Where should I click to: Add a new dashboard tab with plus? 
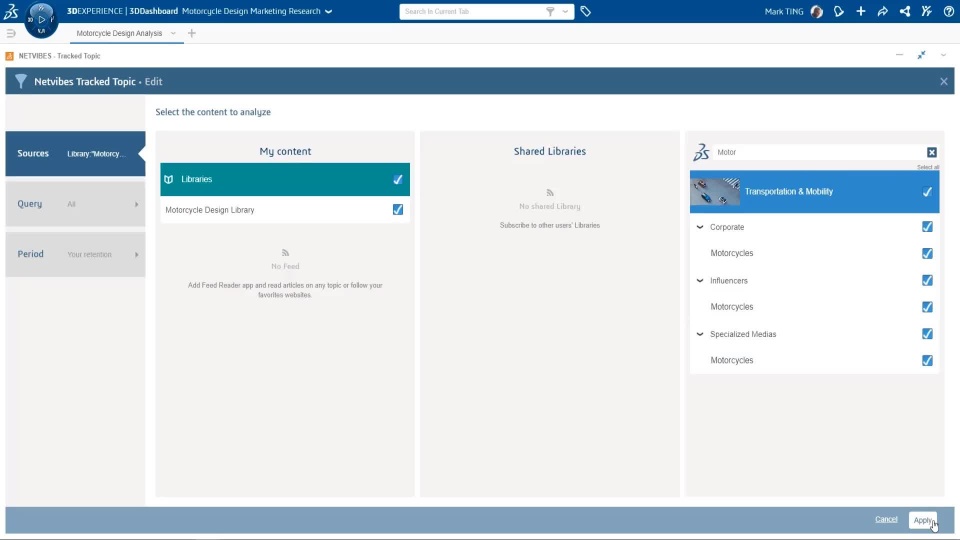(192, 33)
